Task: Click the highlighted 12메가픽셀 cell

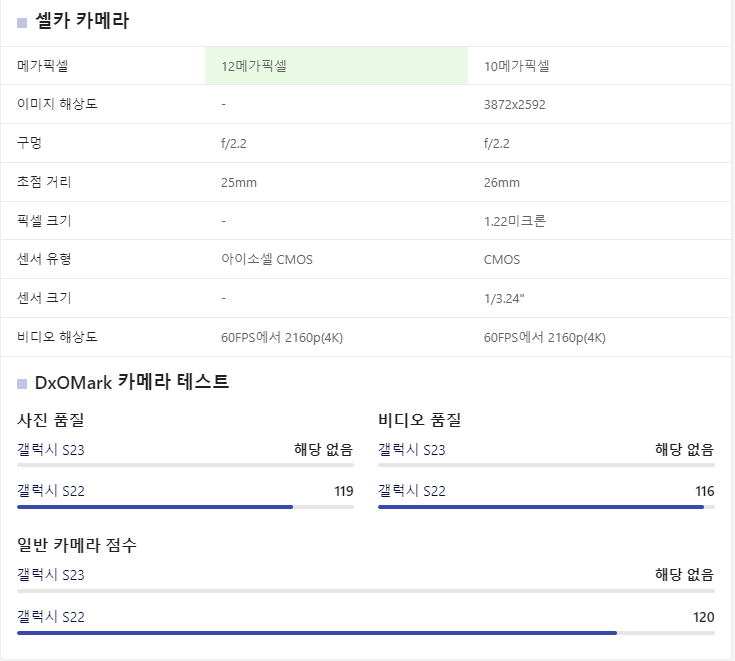Action: 337,66
